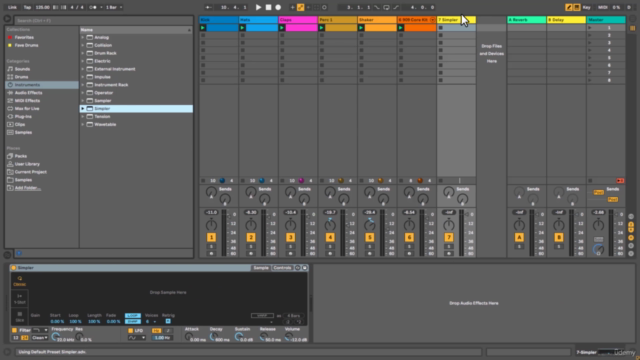Select the Audio Effects category
640x360 pixels.
(x=28, y=93)
